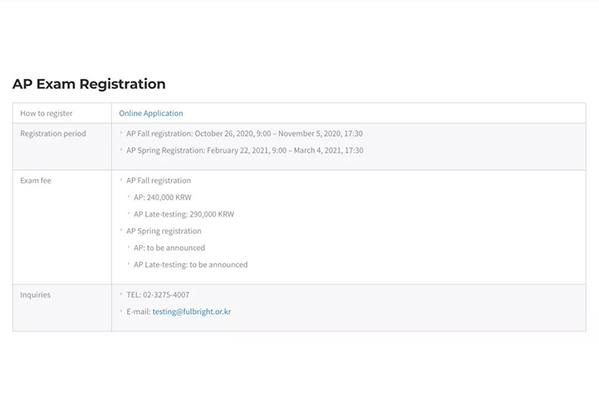599x396 pixels.
Task: Click the AP Late-testing: 290,000 KRW text
Action: tap(184, 214)
